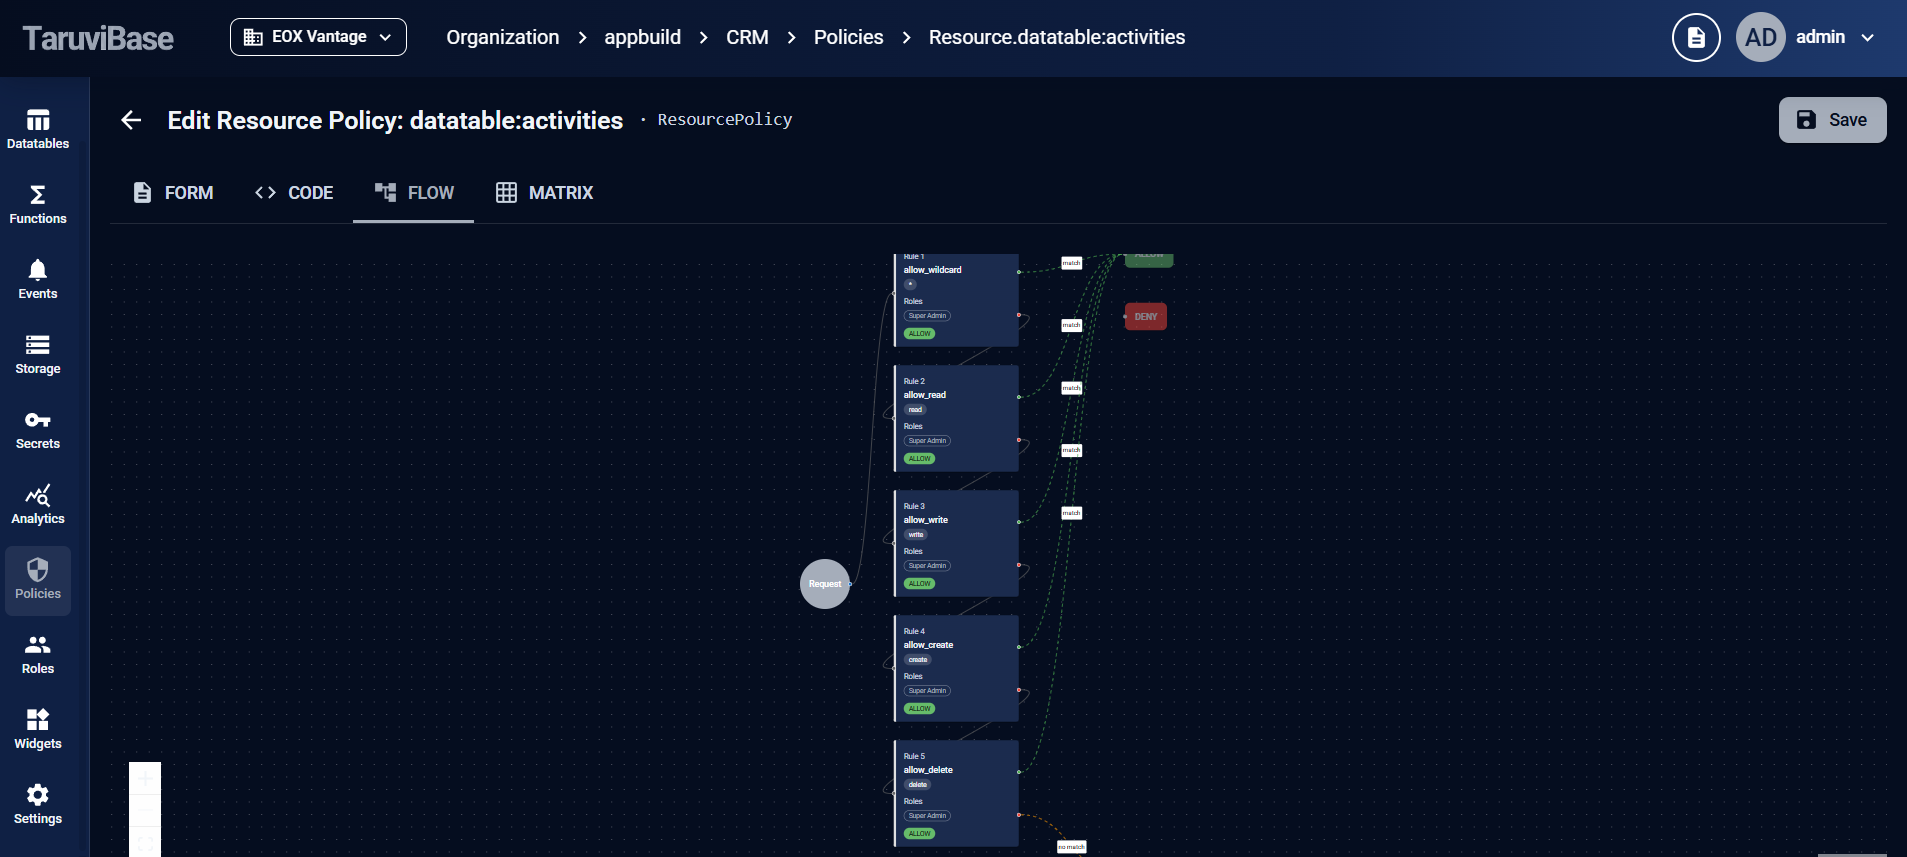1907x857 pixels.
Task: Select the allow_write rule node
Action: pyautogui.click(x=956, y=543)
